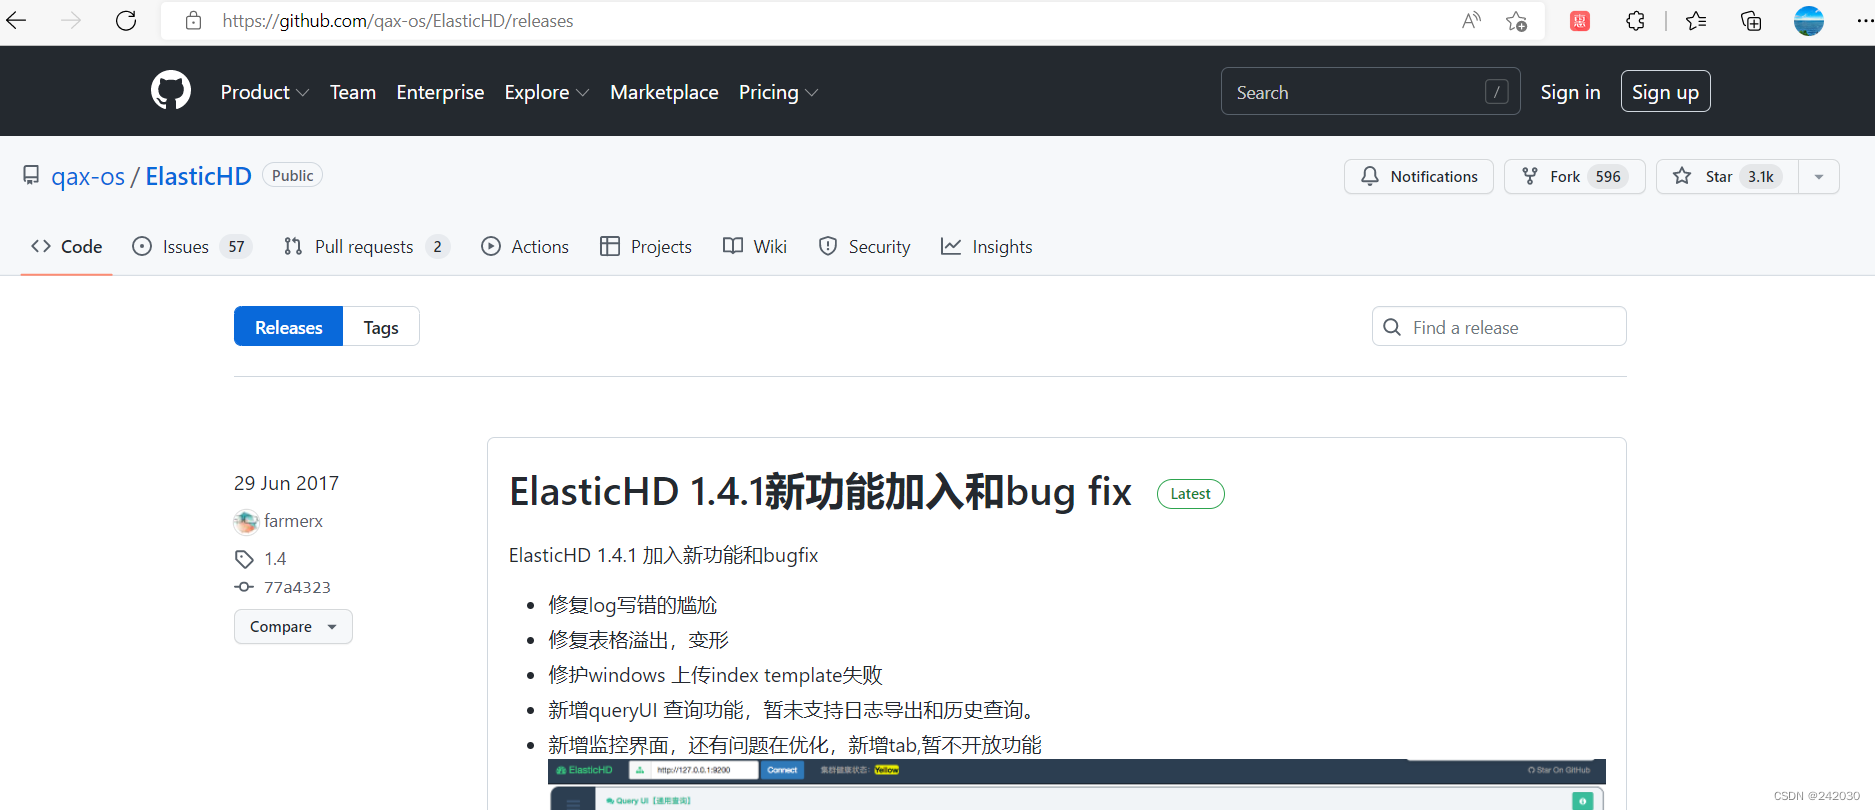Open the Team link in header

(x=353, y=92)
